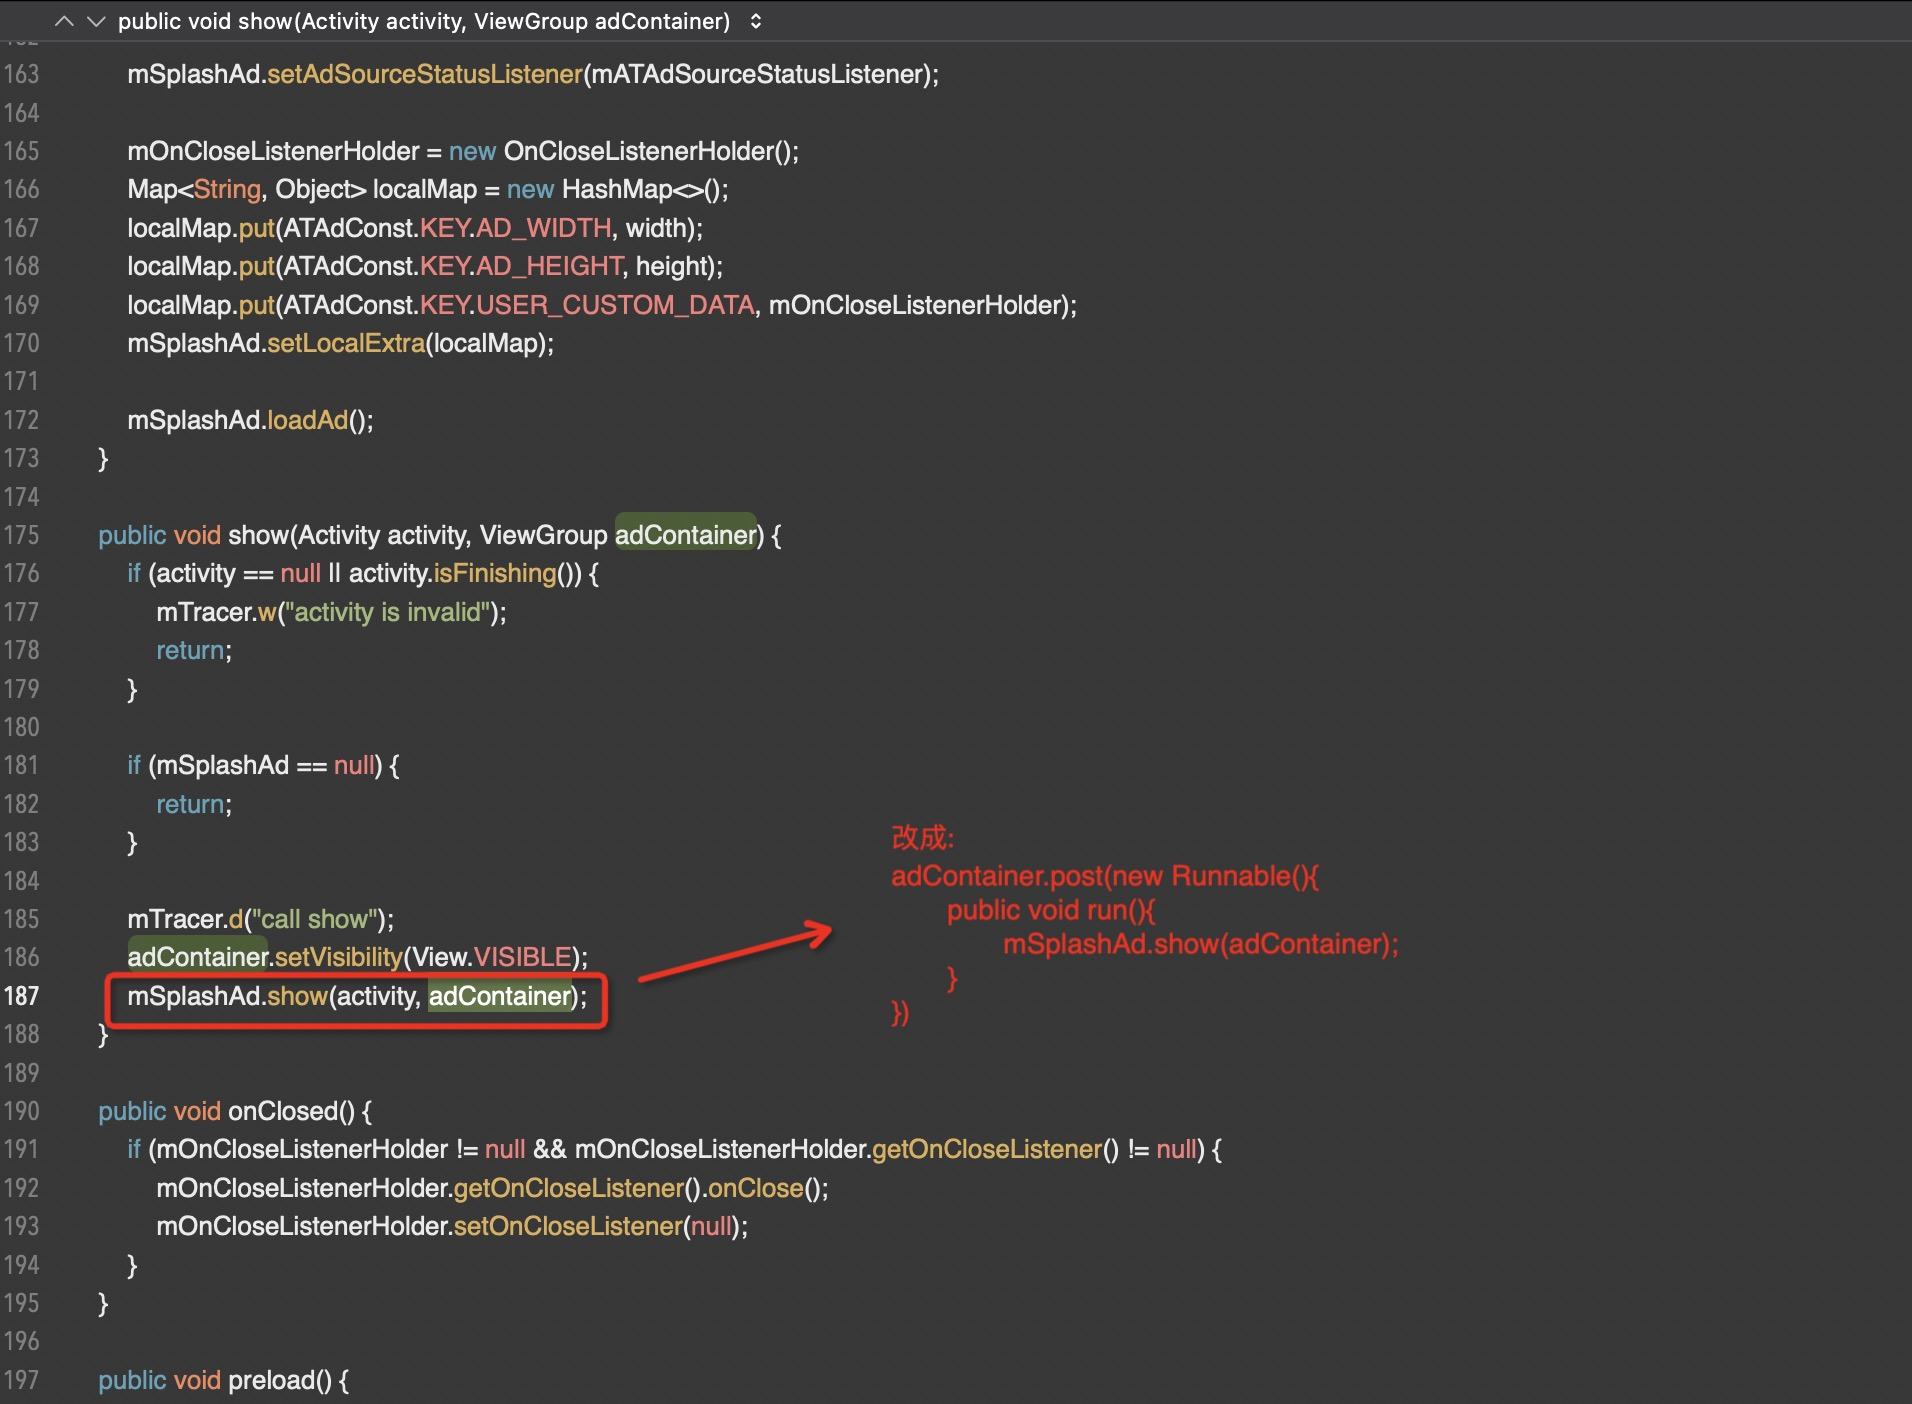
Task: Click the up chevron in the sticky header
Action: coord(64,20)
